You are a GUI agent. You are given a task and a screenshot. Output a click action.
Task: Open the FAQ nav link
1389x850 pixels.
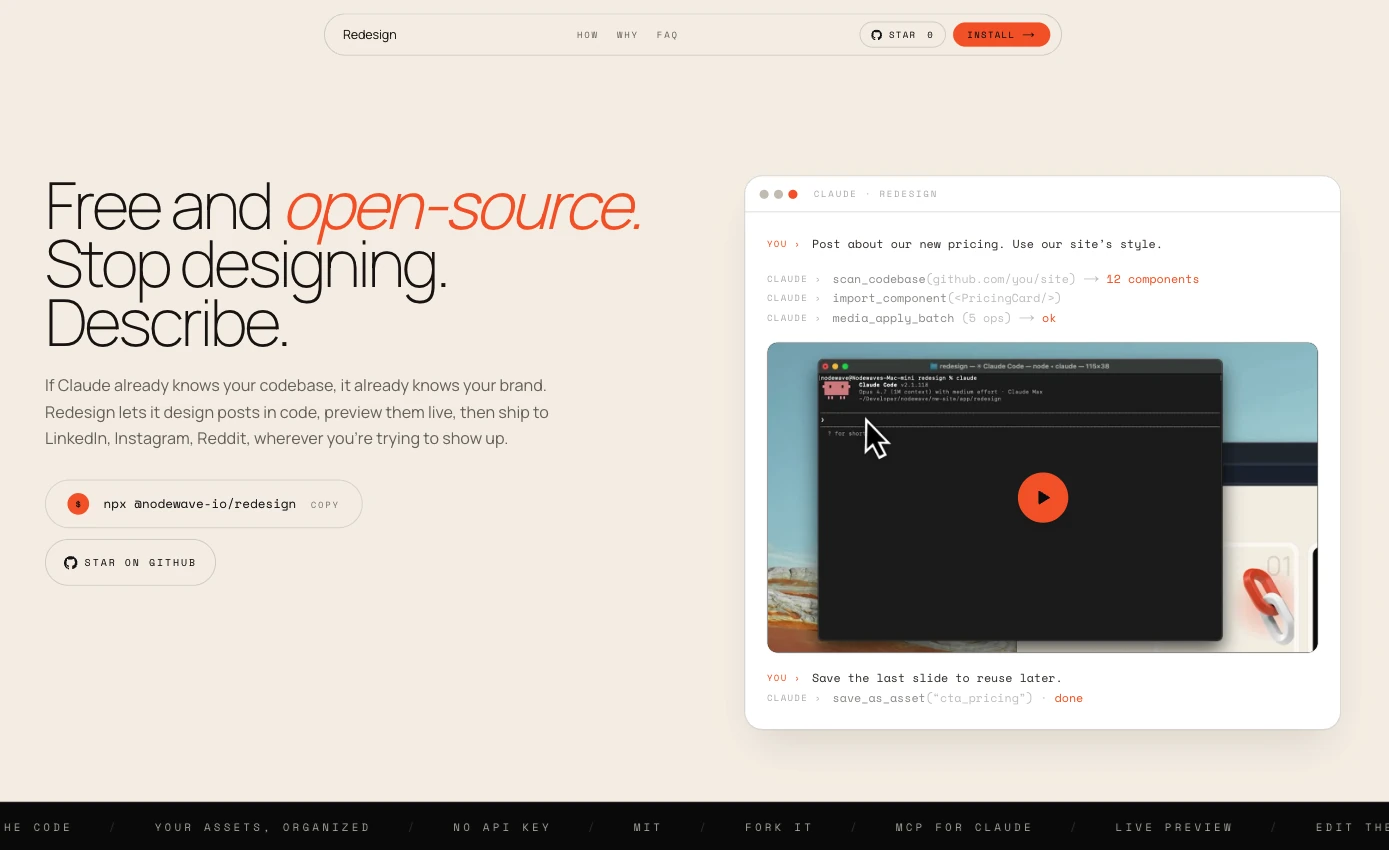tap(667, 35)
